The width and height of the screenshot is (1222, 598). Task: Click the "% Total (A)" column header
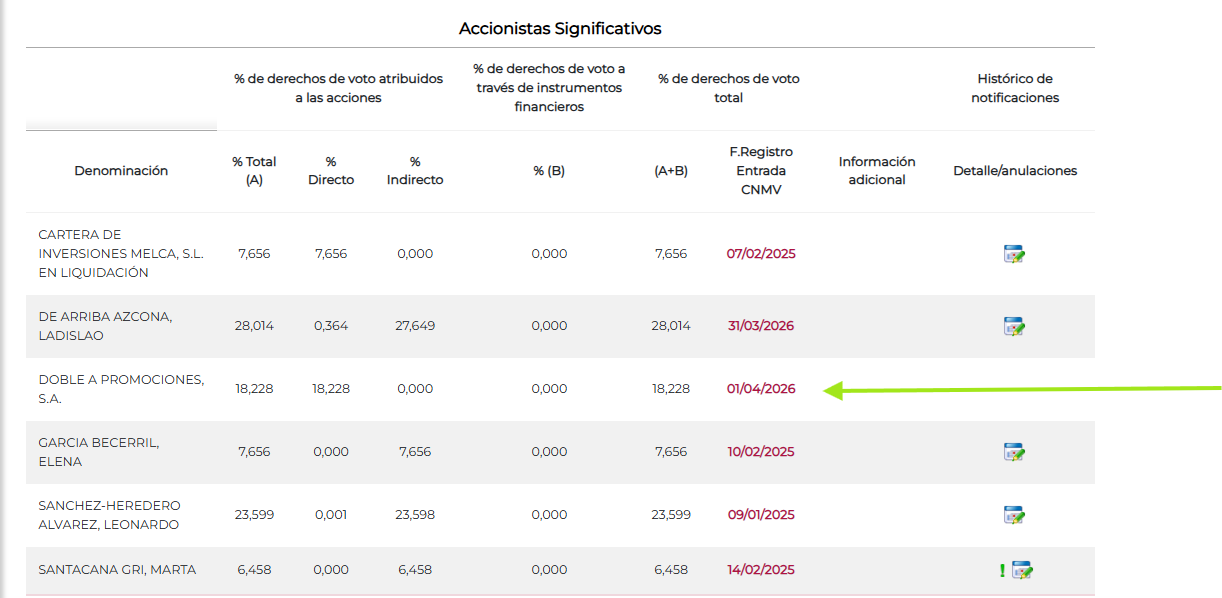(x=254, y=171)
